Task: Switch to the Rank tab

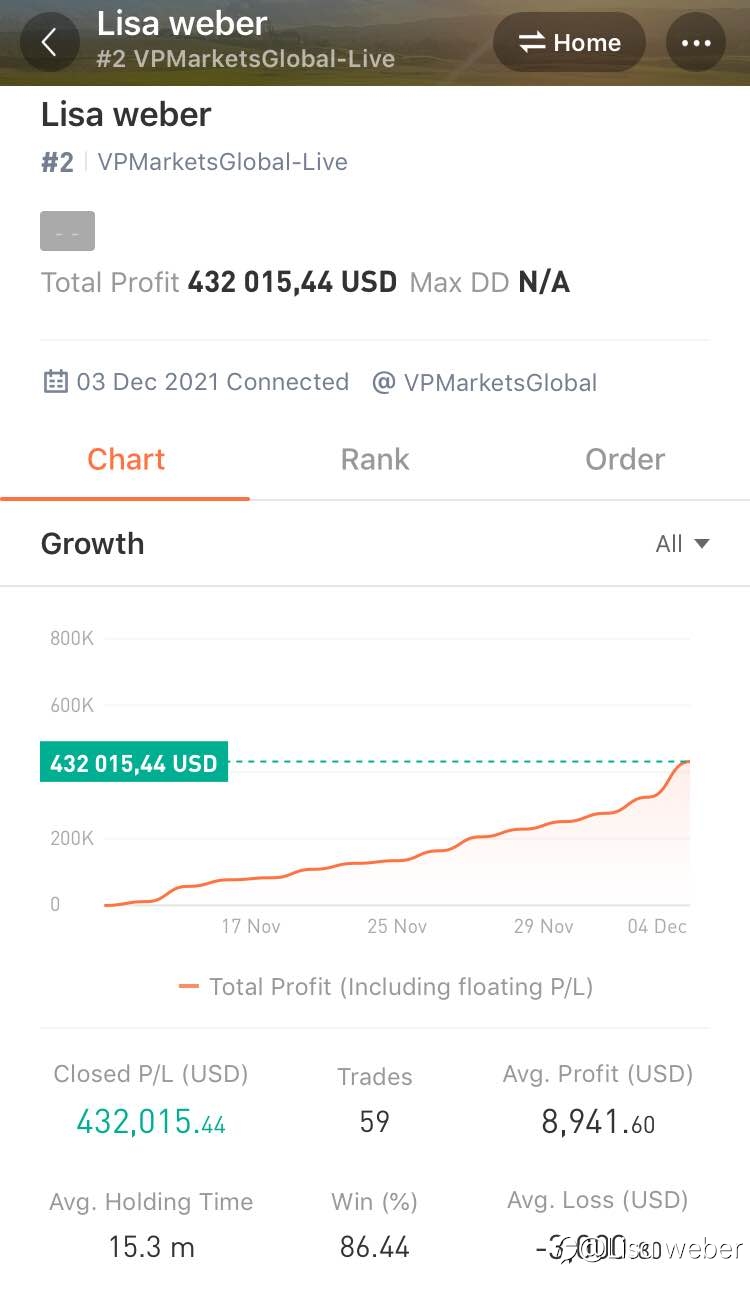Action: (x=375, y=459)
